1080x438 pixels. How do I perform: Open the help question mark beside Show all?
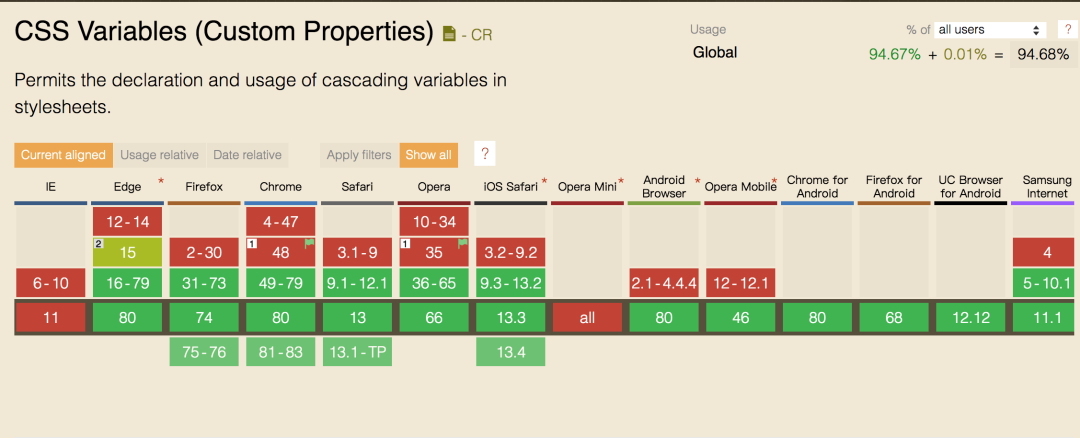point(485,154)
